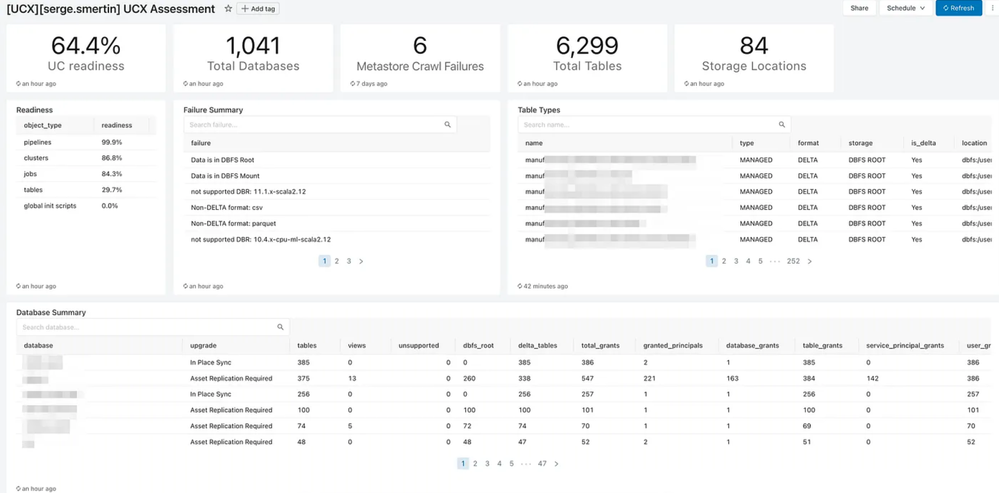Sort Database Summary by service_principal_grants column header
This screenshot has height=493, width=999.
[909, 345]
